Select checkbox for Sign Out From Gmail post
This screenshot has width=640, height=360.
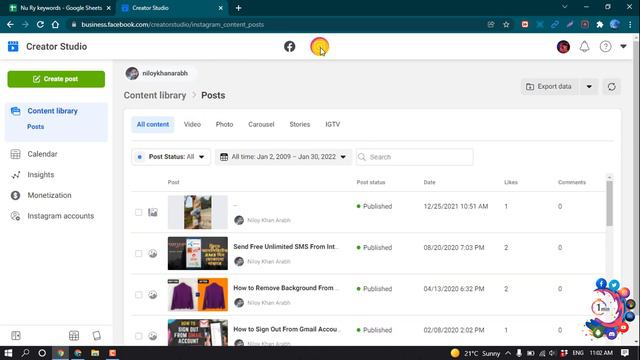coord(138,336)
